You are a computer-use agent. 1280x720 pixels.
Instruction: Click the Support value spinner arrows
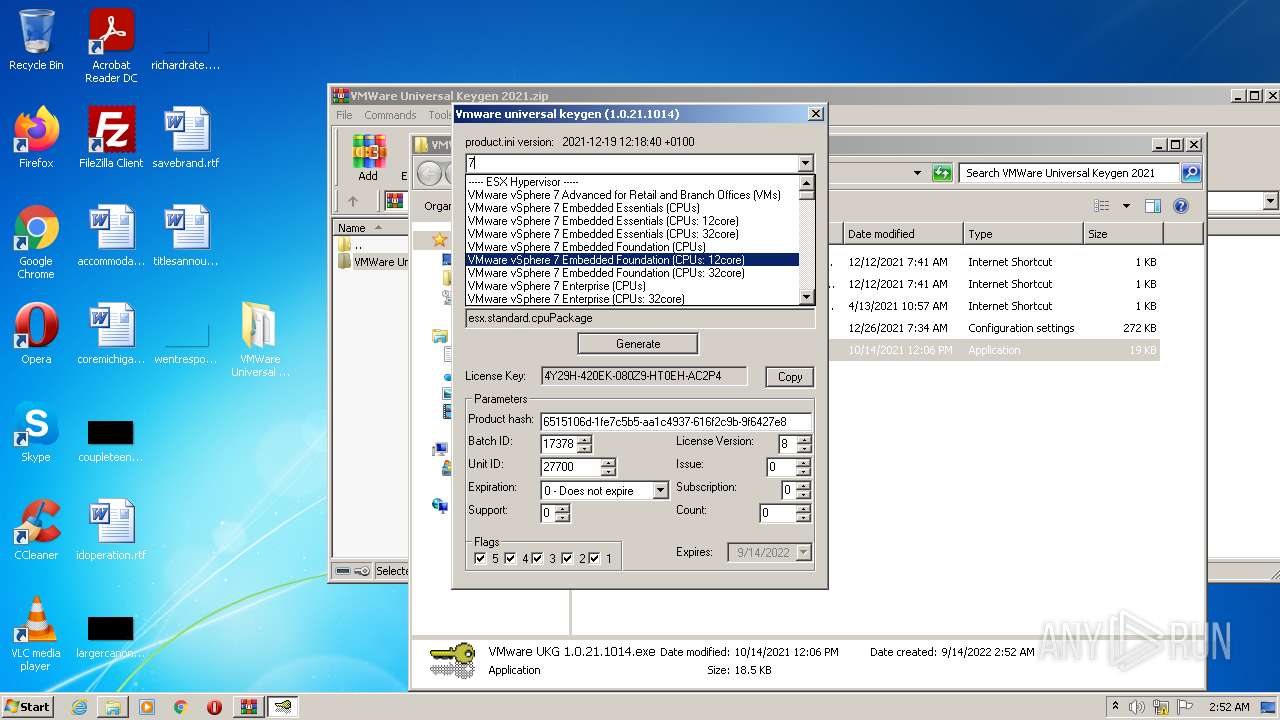click(562, 513)
